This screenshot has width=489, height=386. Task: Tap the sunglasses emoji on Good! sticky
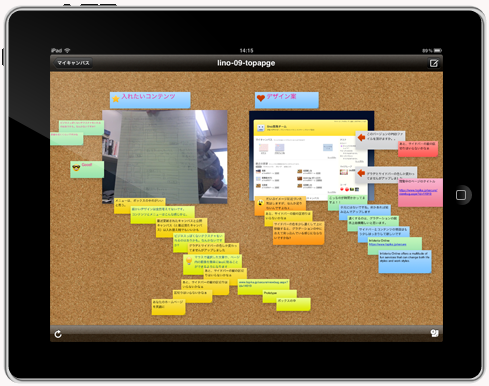76,167
